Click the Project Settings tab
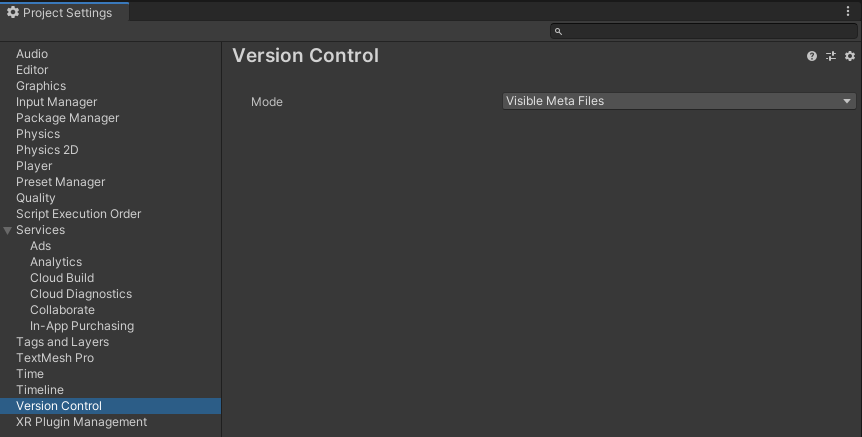Viewport: 862px width, 437px height. tap(64, 12)
